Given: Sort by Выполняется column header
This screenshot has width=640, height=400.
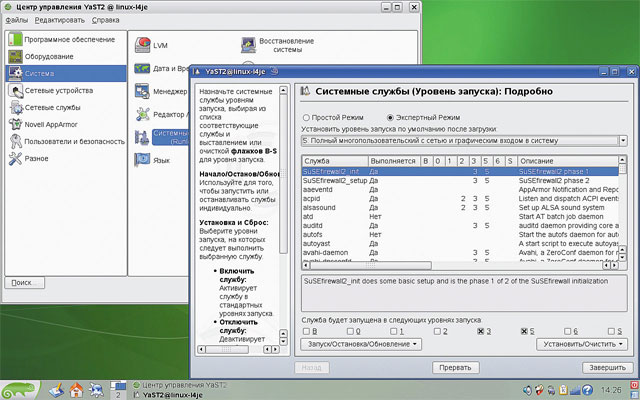Looking at the screenshot, I should [x=393, y=161].
